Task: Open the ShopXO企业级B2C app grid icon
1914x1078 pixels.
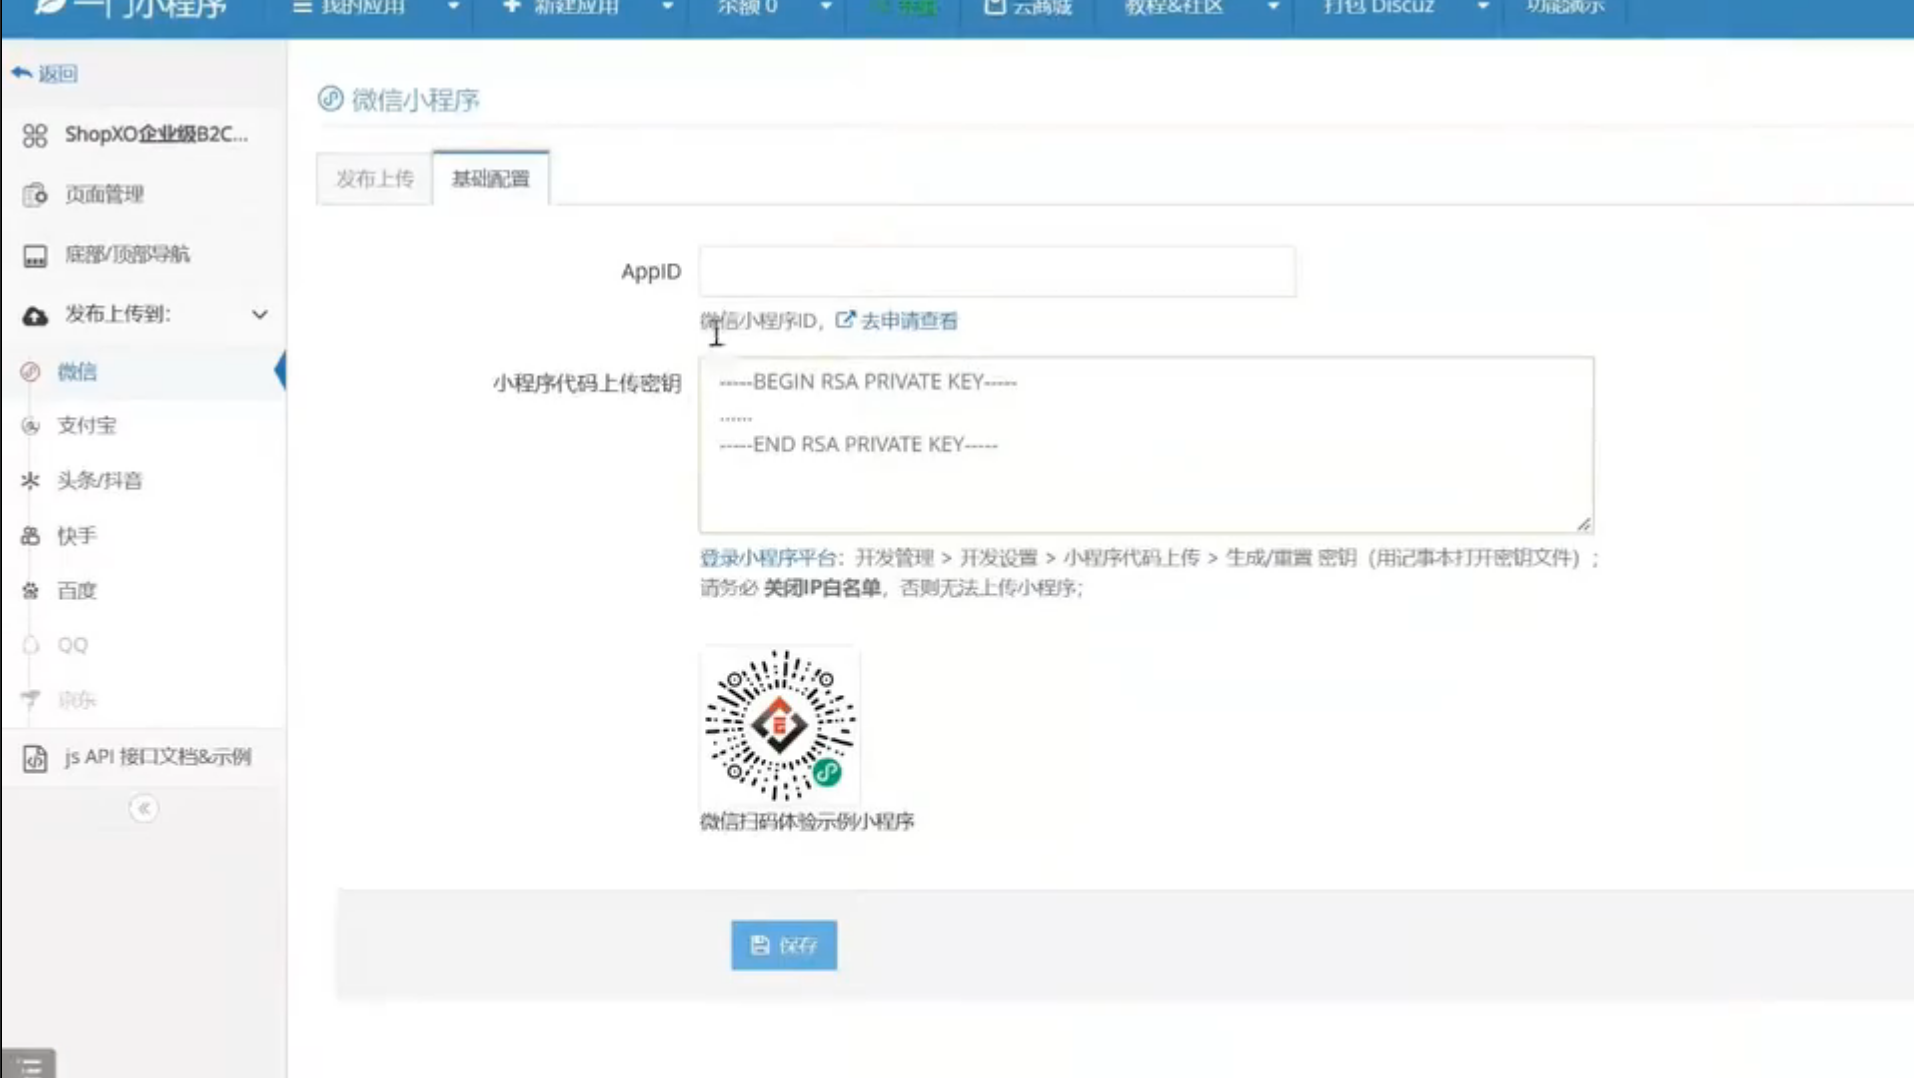Action: click(35, 135)
